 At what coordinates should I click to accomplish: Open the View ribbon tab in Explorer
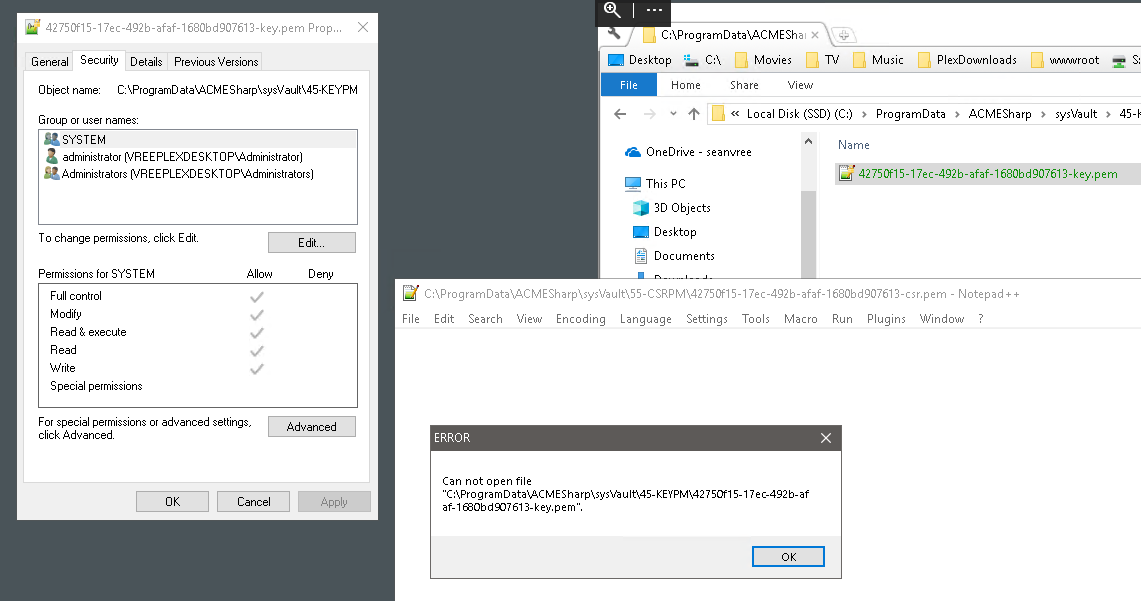(x=800, y=85)
